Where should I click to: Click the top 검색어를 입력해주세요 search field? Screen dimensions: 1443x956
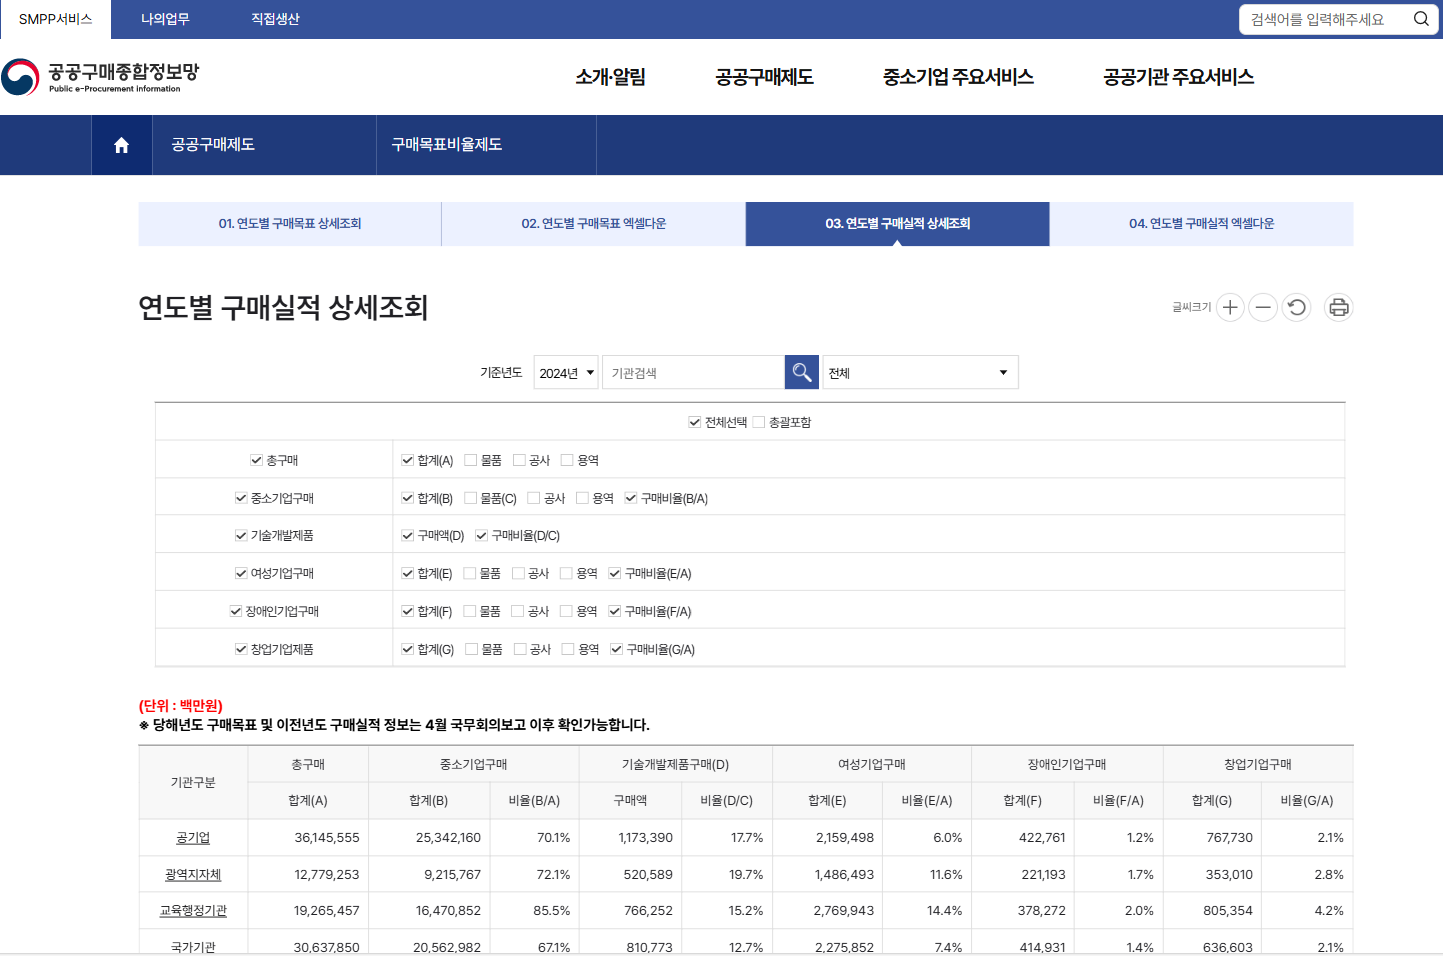[x=1324, y=19]
